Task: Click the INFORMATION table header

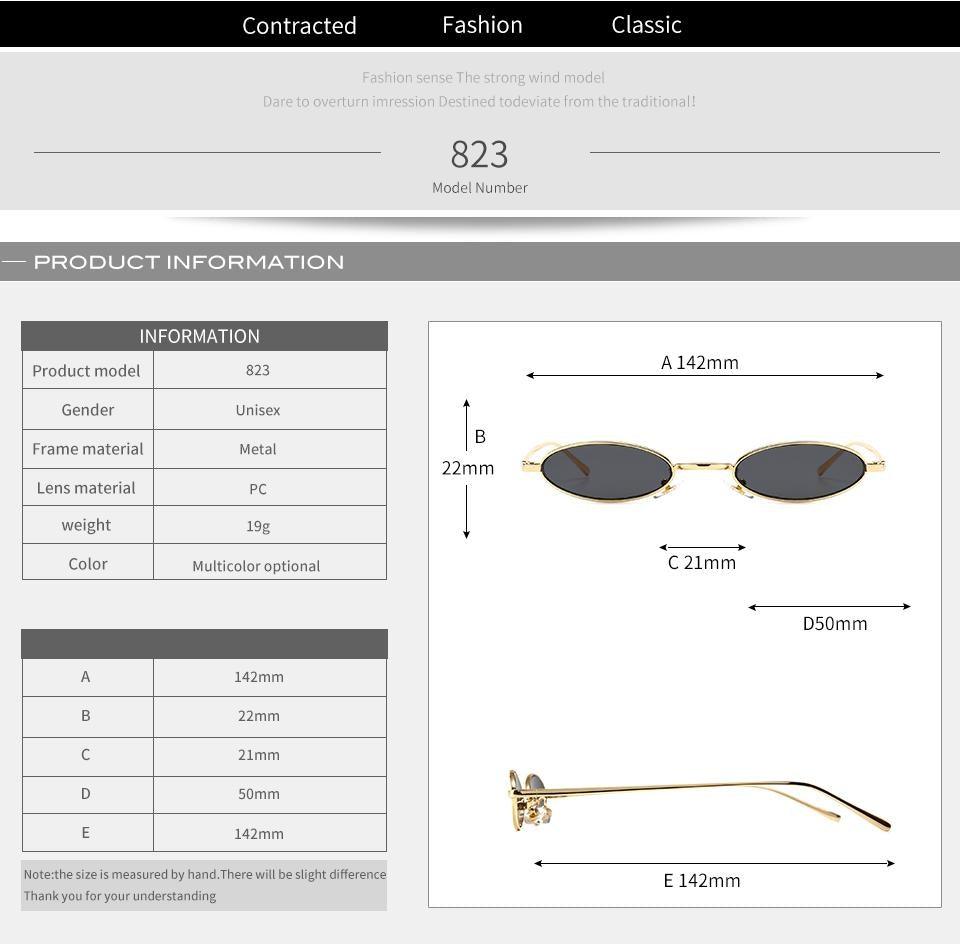Action: point(203,336)
